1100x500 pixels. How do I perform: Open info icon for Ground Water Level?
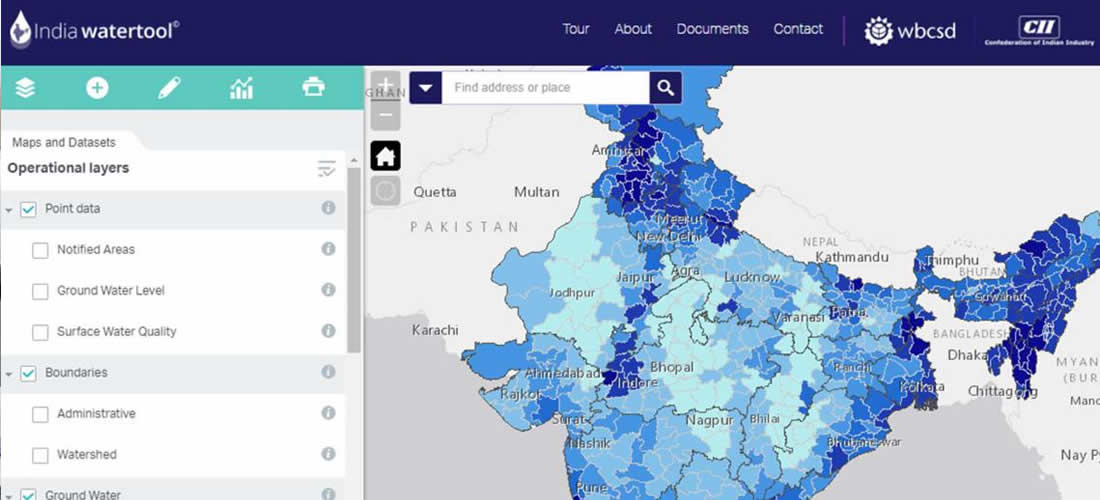pyautogui.click(x=328, y=290)
